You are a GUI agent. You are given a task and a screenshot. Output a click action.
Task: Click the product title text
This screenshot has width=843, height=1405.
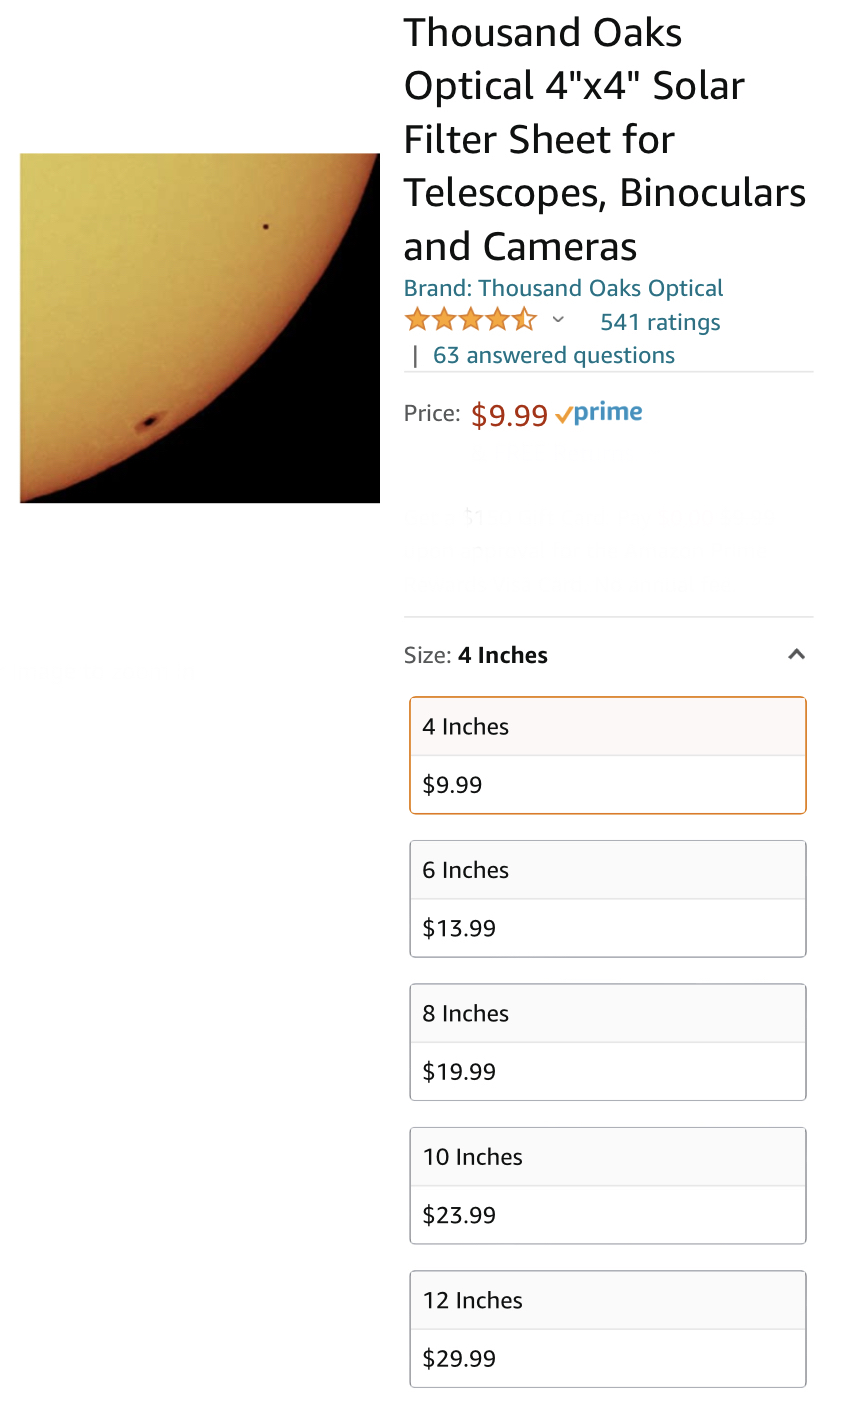[x=604, y=140]
